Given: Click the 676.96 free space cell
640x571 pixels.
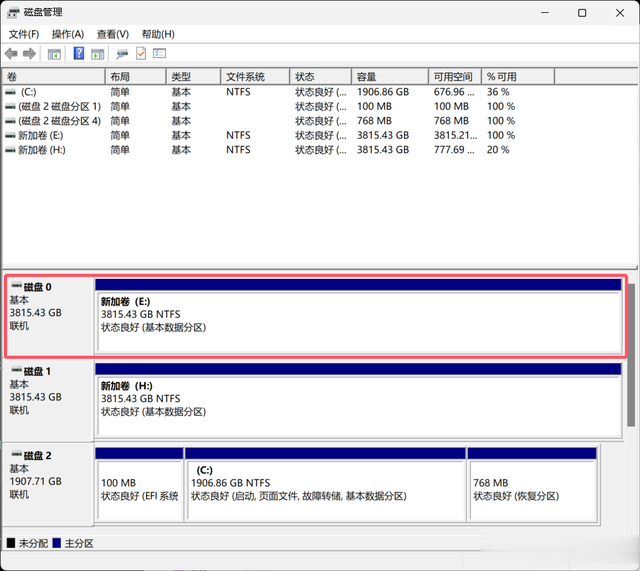Looking at the screenshot, I should pyautogui.click(x=454, y=92).
